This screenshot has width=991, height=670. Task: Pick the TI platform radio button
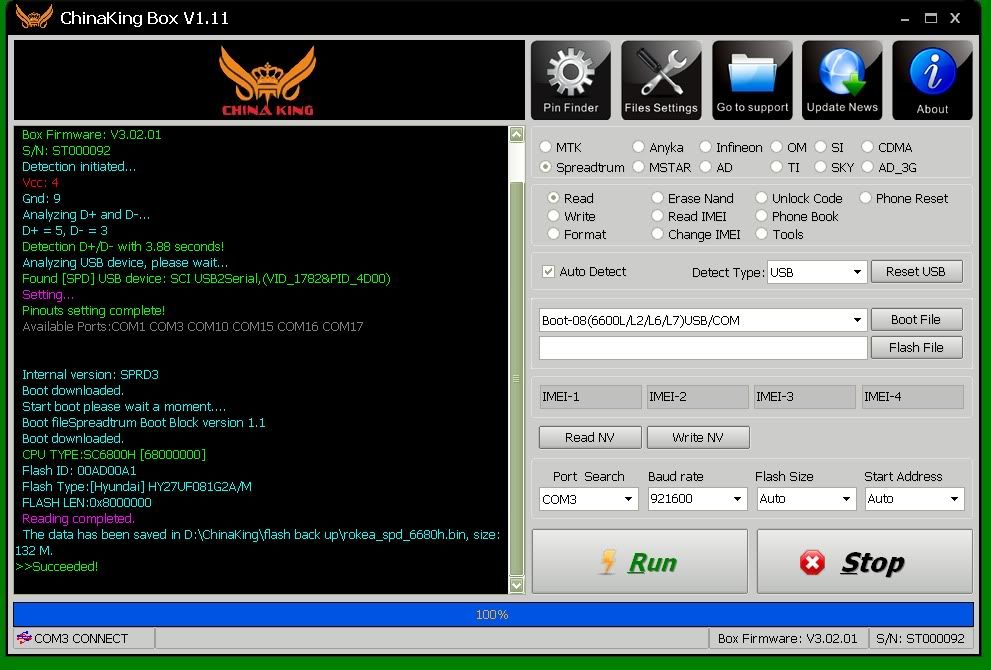coord(777,167)
